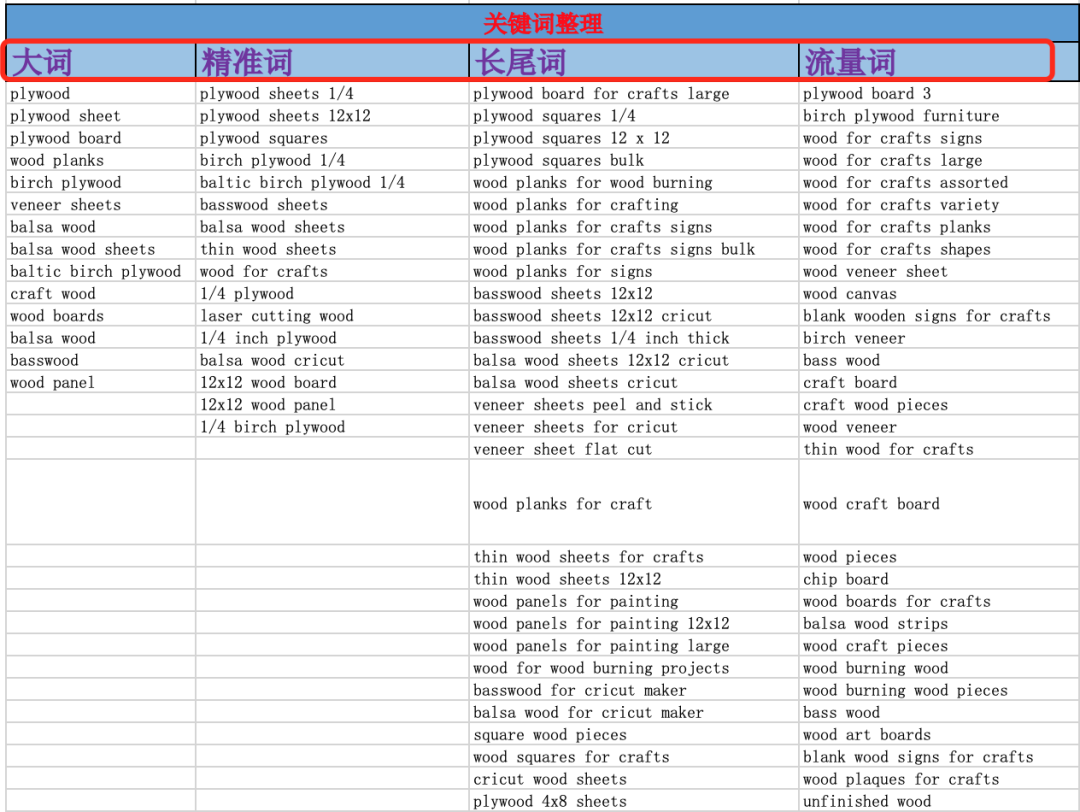Click the cell 'thin wood sheets'
This screenshot has width=1080, height=812.
click(x=332, y=249)
